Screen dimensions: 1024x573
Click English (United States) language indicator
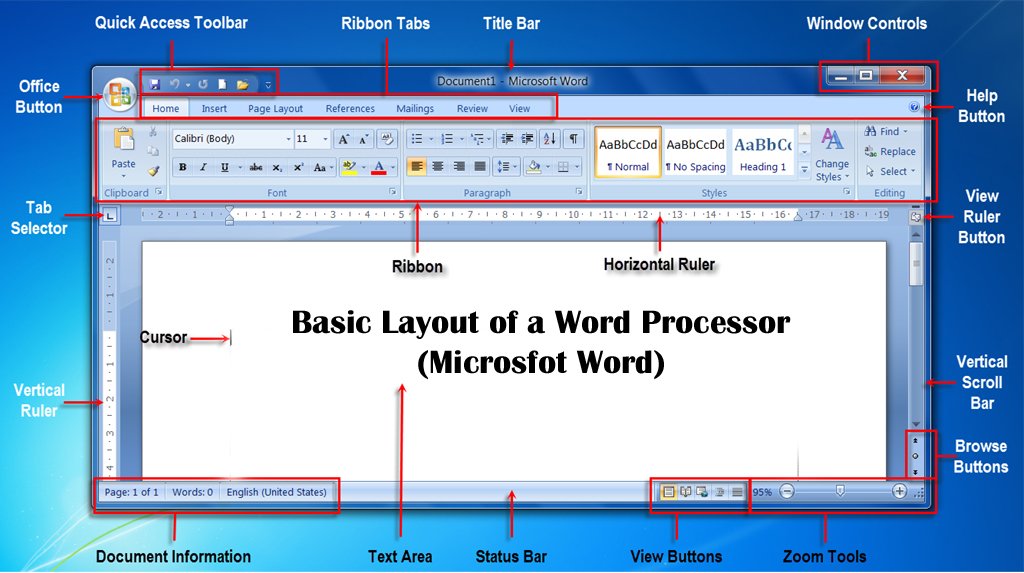point(276,492)
